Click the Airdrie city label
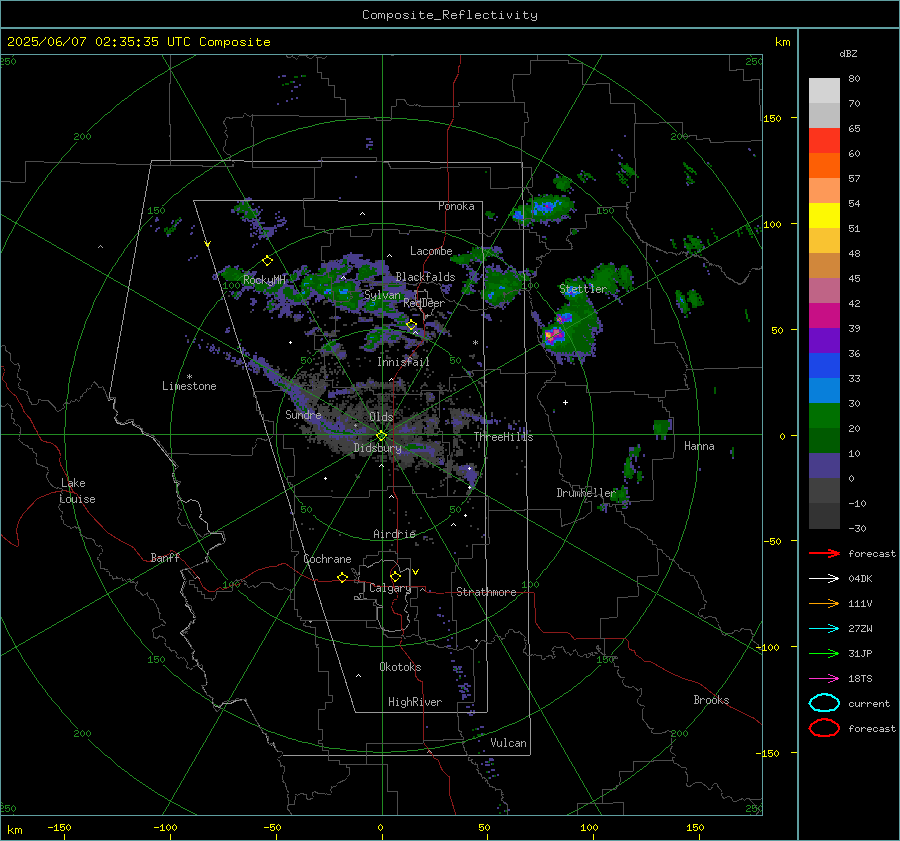This screenshot has height=841, width=900. click(394, 534)
